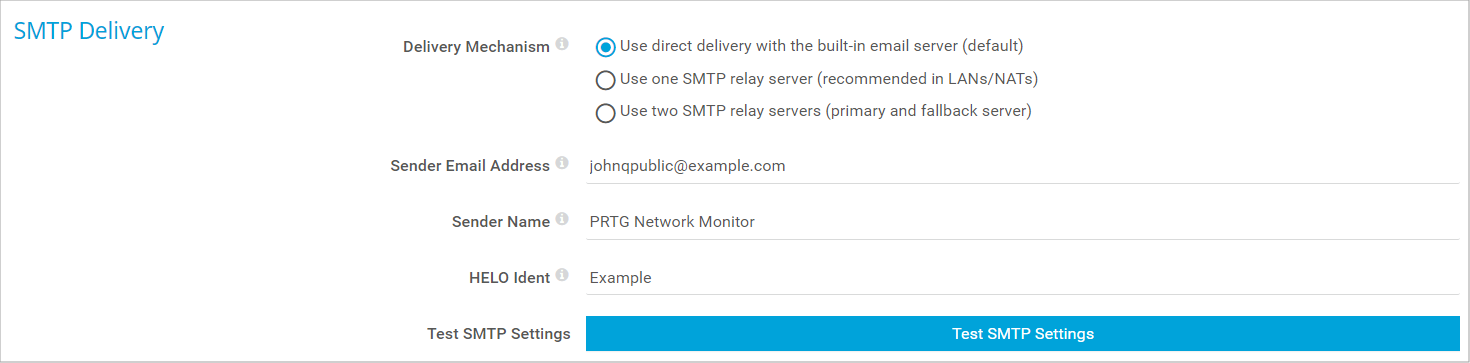This screenshot has height=363, width=1470.
Task: Click the Sender Name label text
Action: (x=501, y=222)
